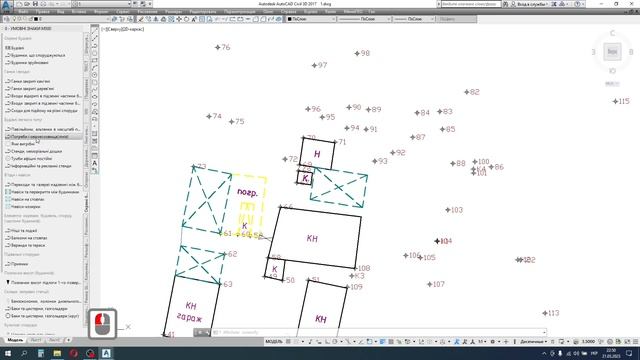Switch to the Модель tab

(x=15, y=340)
